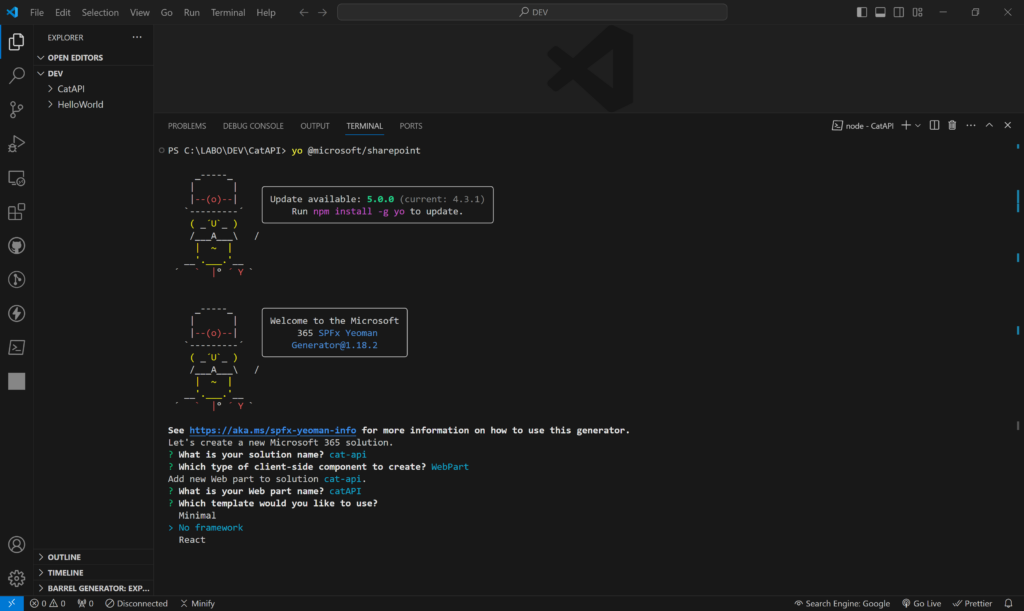This screenshot has height=611, width=1024.
Task: Click the node - CatAPI terminal label
Action: (x=863, y=125)
